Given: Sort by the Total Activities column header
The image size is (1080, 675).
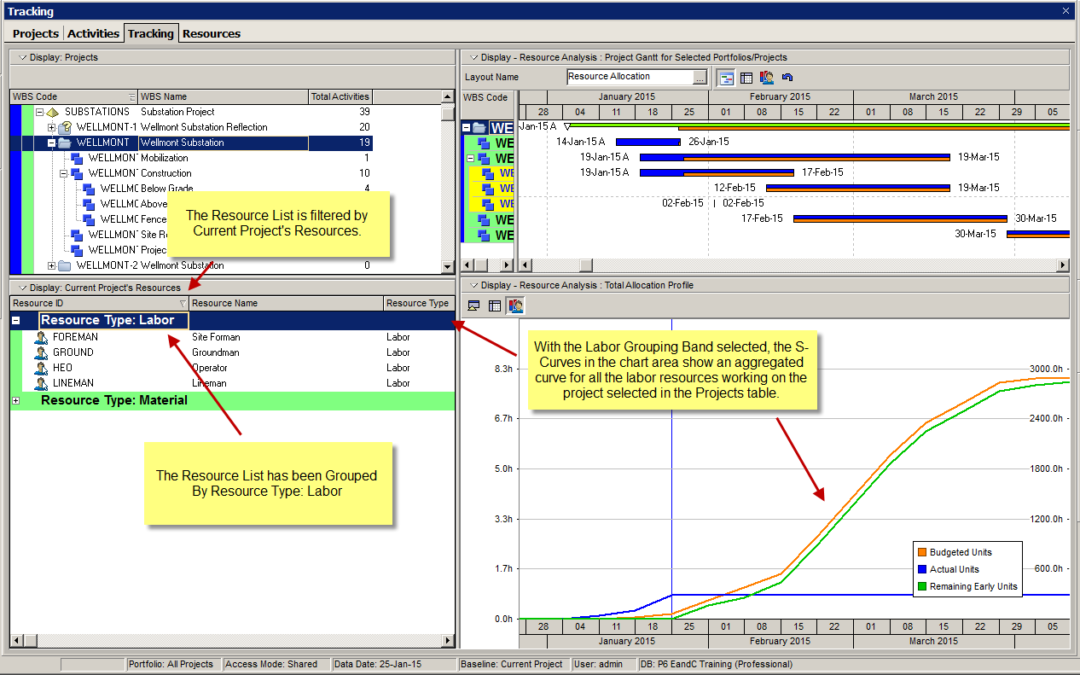Looking at the screenshot, I should click(340, 97).
